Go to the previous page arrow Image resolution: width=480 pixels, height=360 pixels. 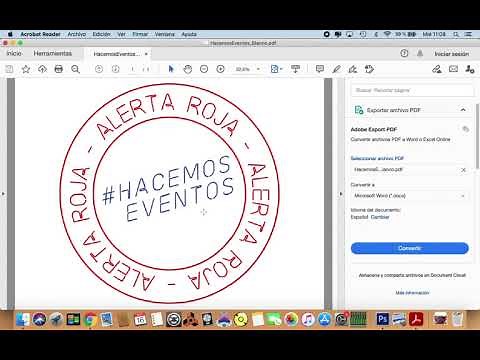pos(99,69)
